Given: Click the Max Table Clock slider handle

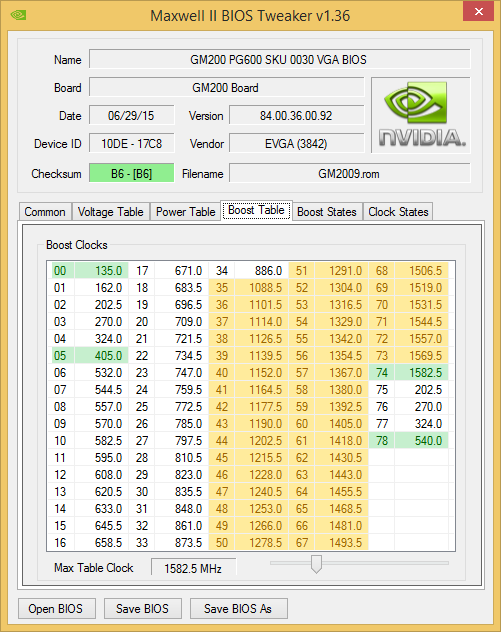Looking at the screenshot, I should 316,563.
